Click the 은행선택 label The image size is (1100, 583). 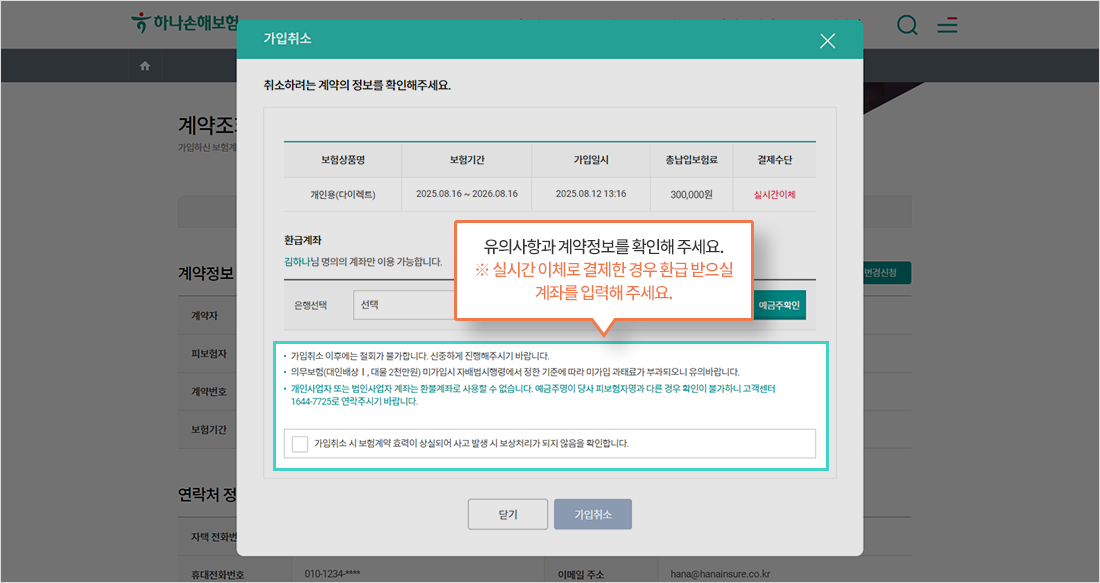(311, 306)
